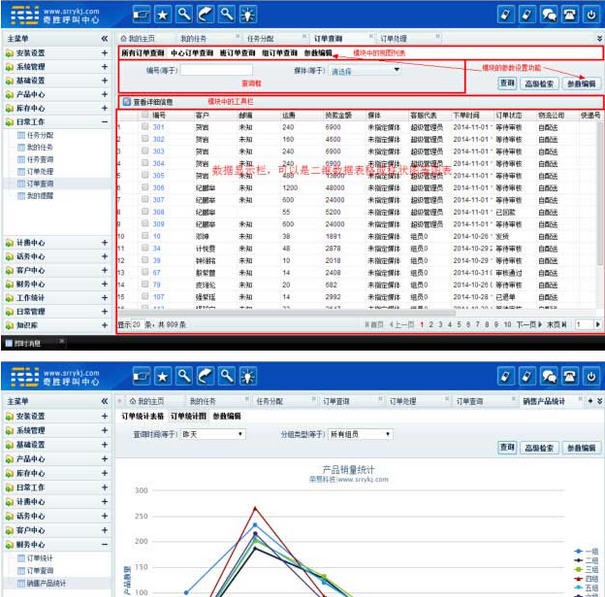Viewport: 605px width, 597px height.
Task: Tick the checkbox for order 301
Action: [145, 128]
